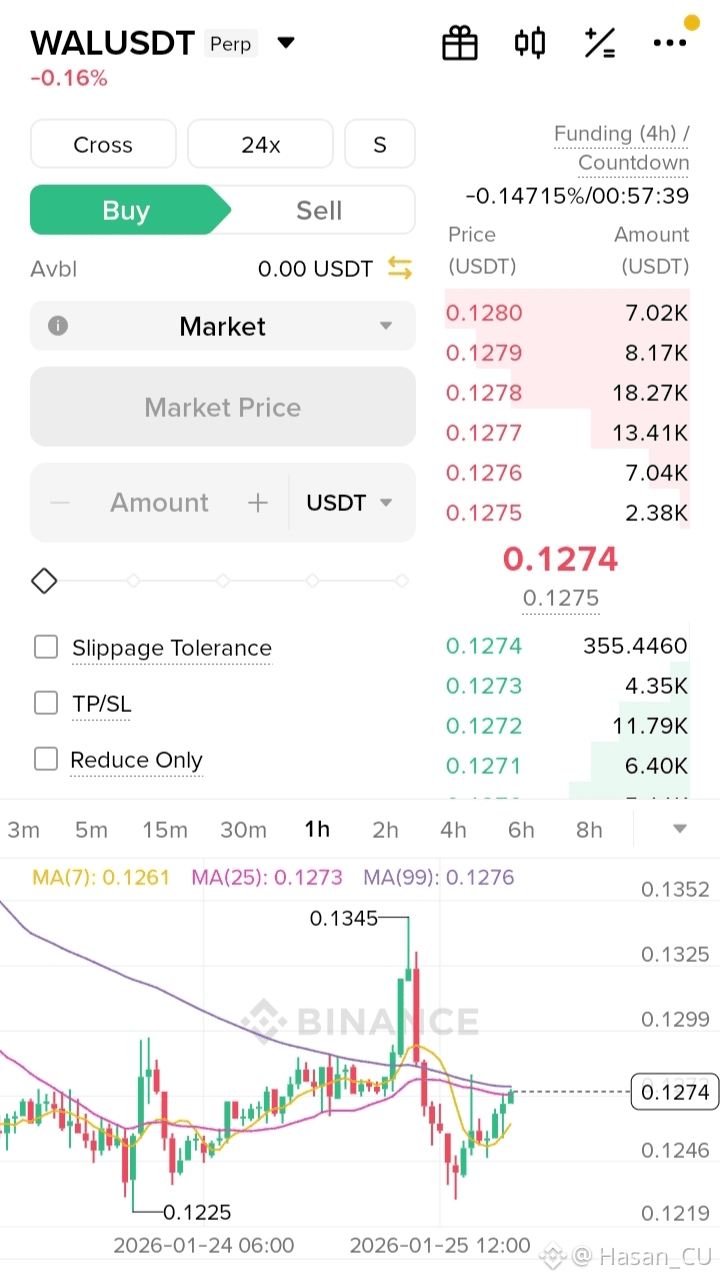This screenshot has height=1281, width=720.
Task: Decrease amount with the minus icon
Action: 60,502
